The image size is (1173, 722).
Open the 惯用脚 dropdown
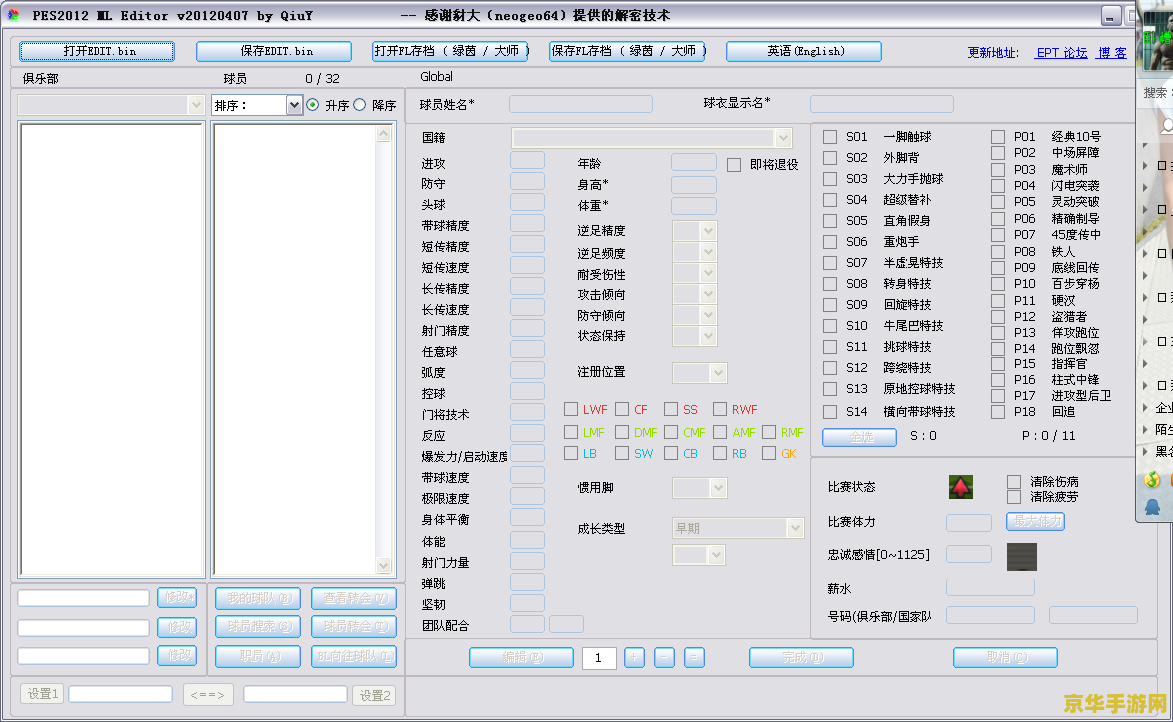coord(699,489)
